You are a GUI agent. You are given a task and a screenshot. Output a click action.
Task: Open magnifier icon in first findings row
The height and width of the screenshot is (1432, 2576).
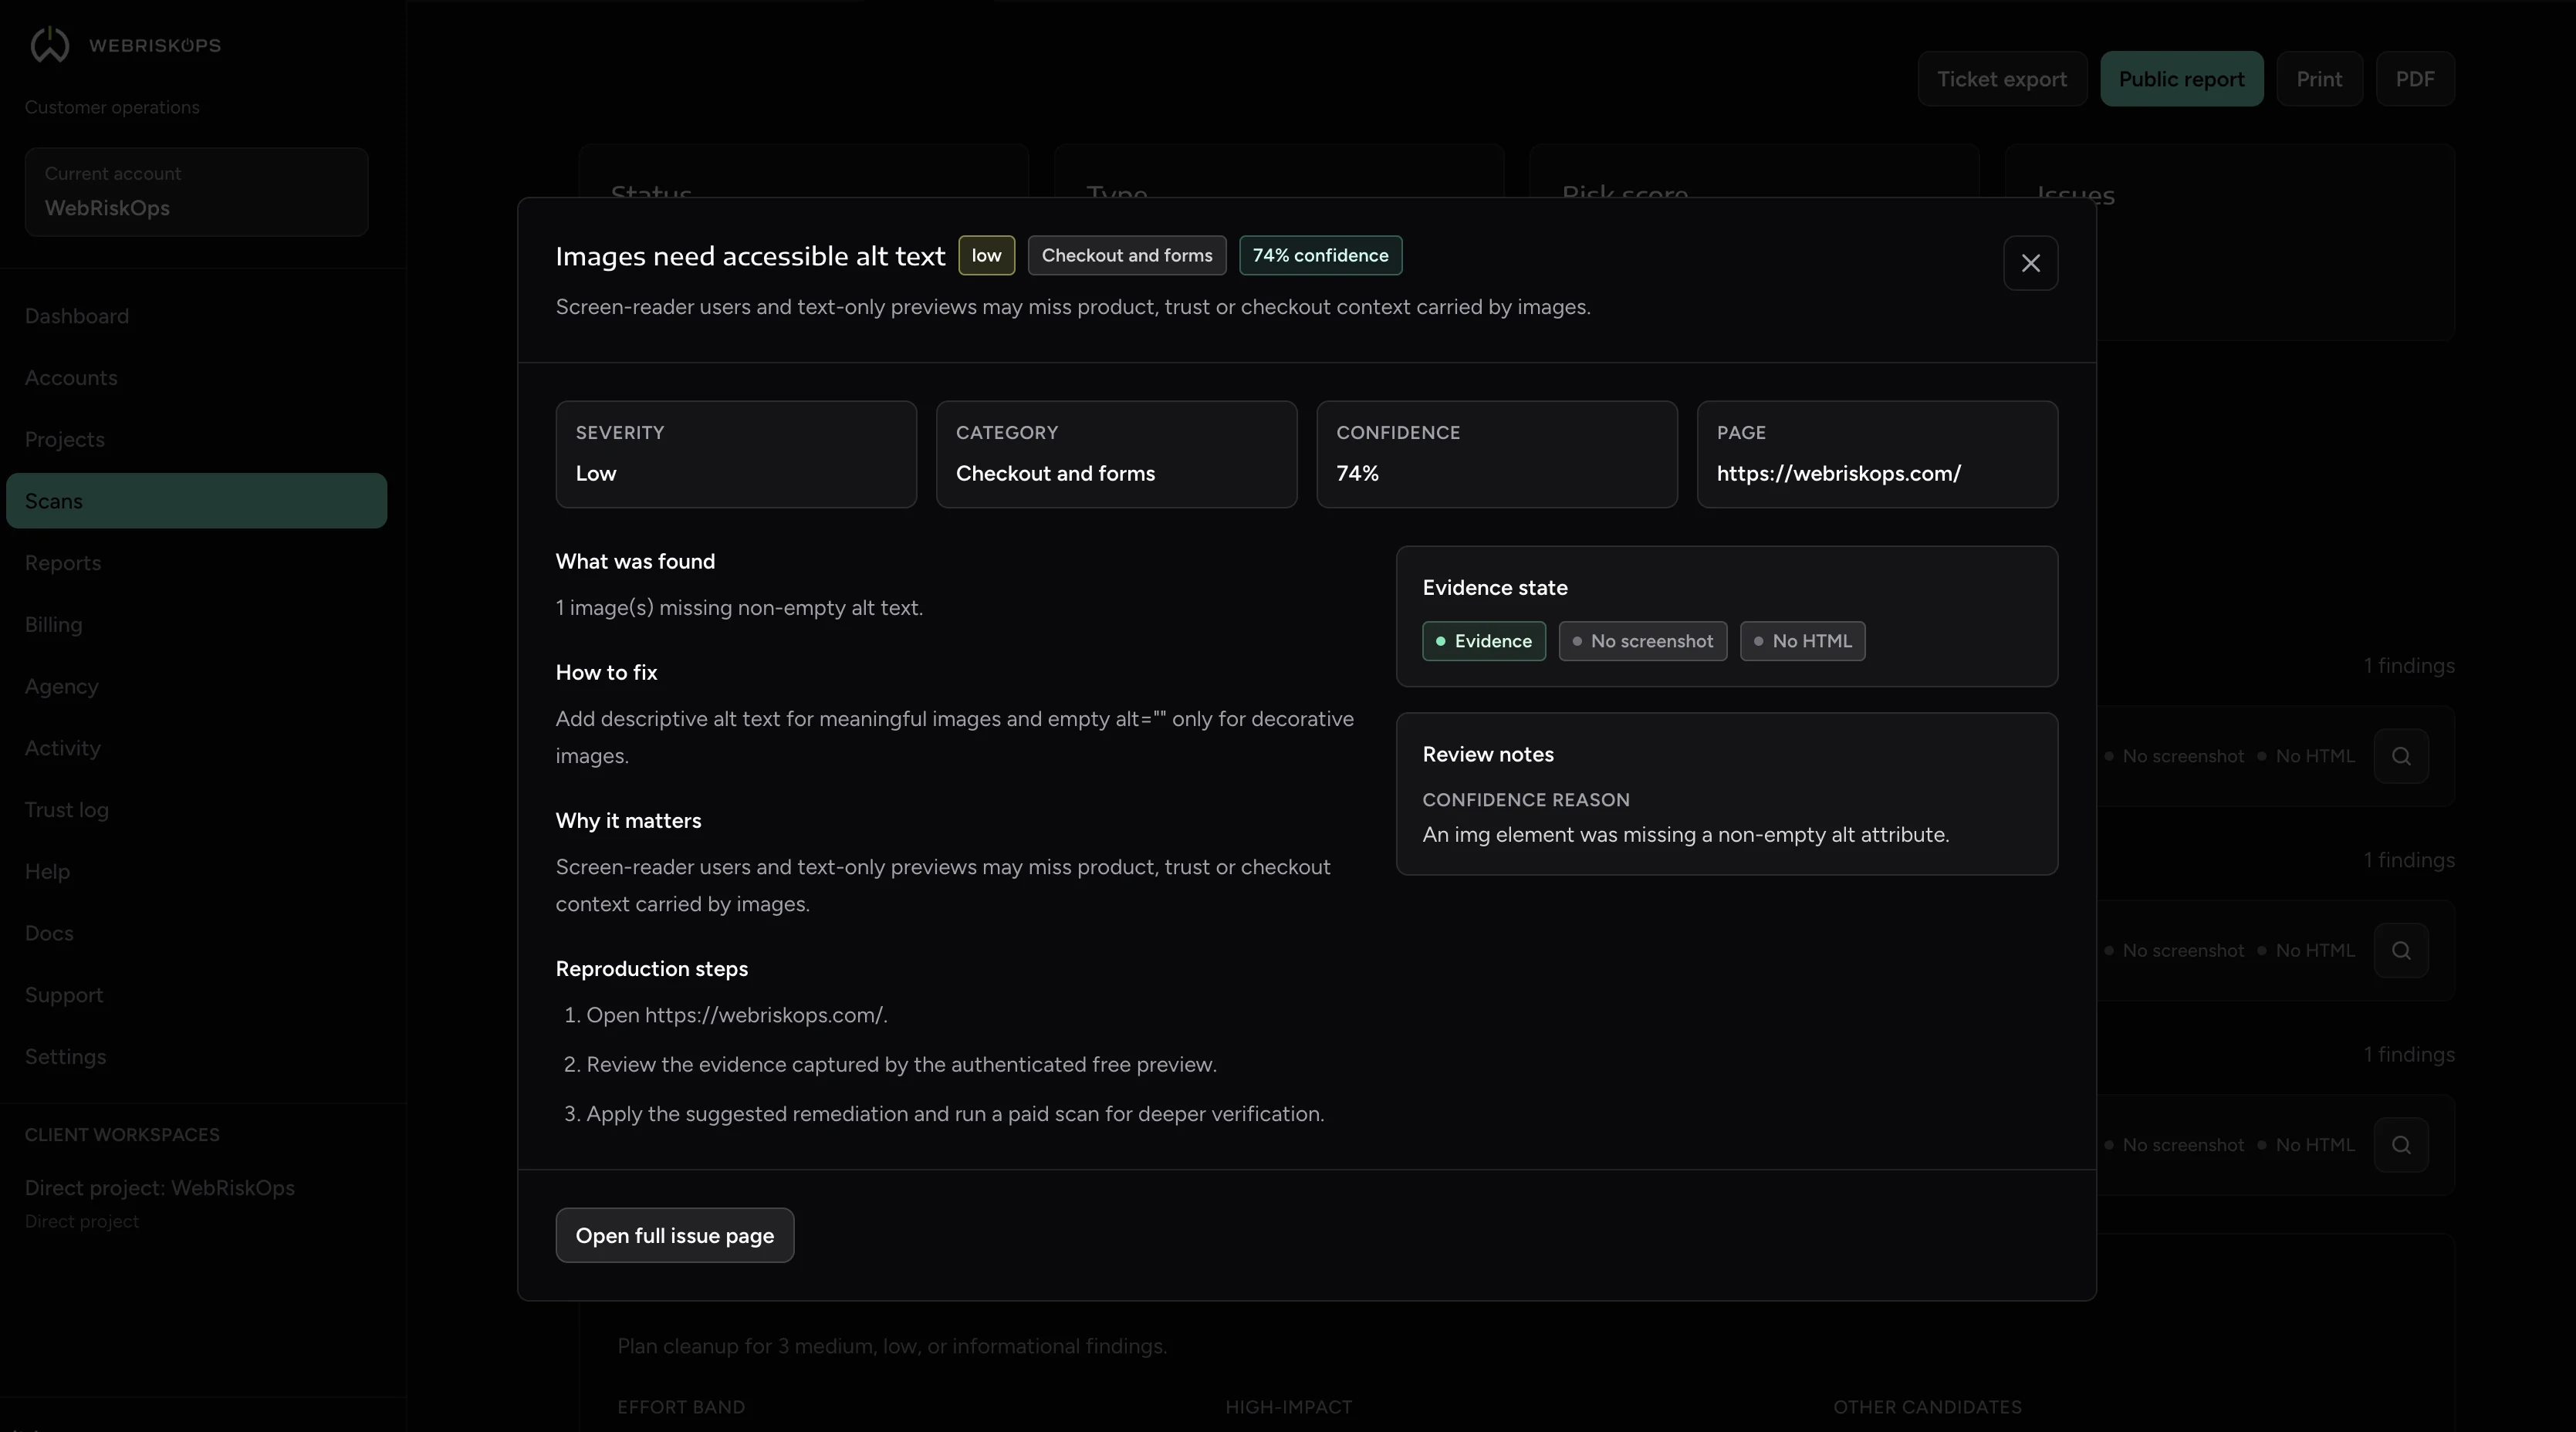[2401, 756]
